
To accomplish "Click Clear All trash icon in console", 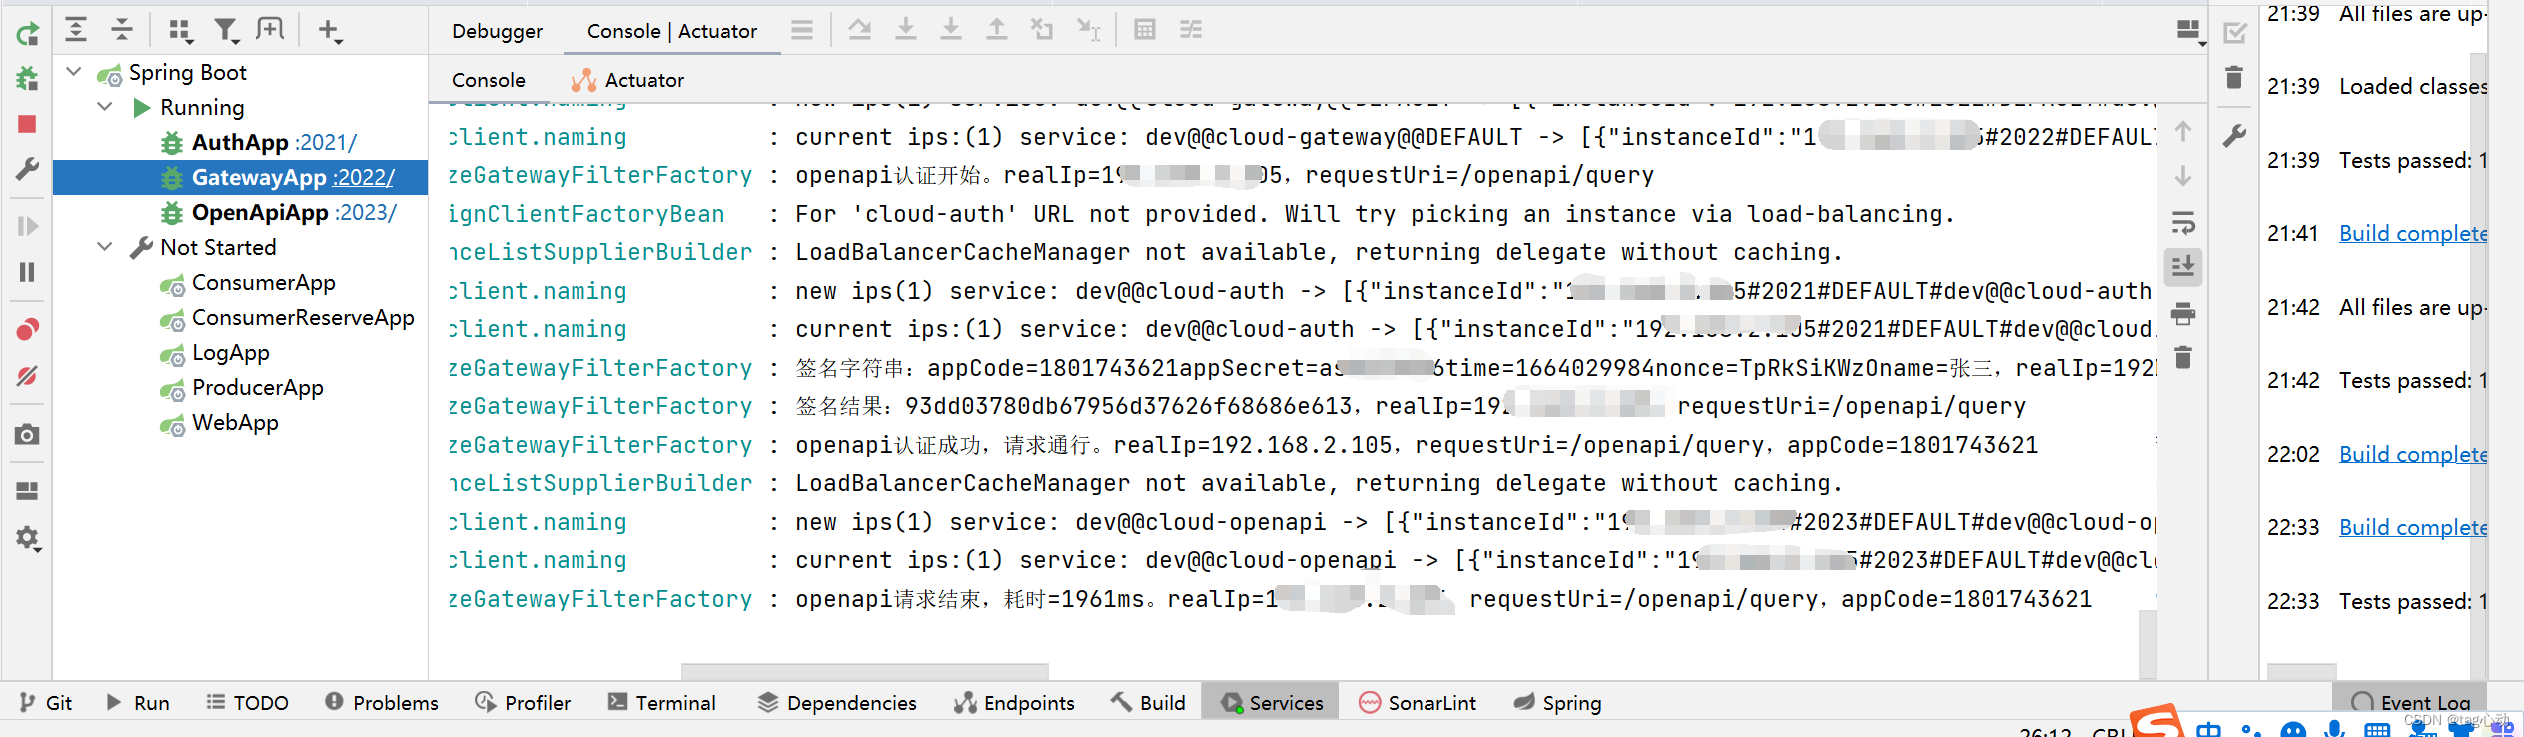I will coord(2183,358).
